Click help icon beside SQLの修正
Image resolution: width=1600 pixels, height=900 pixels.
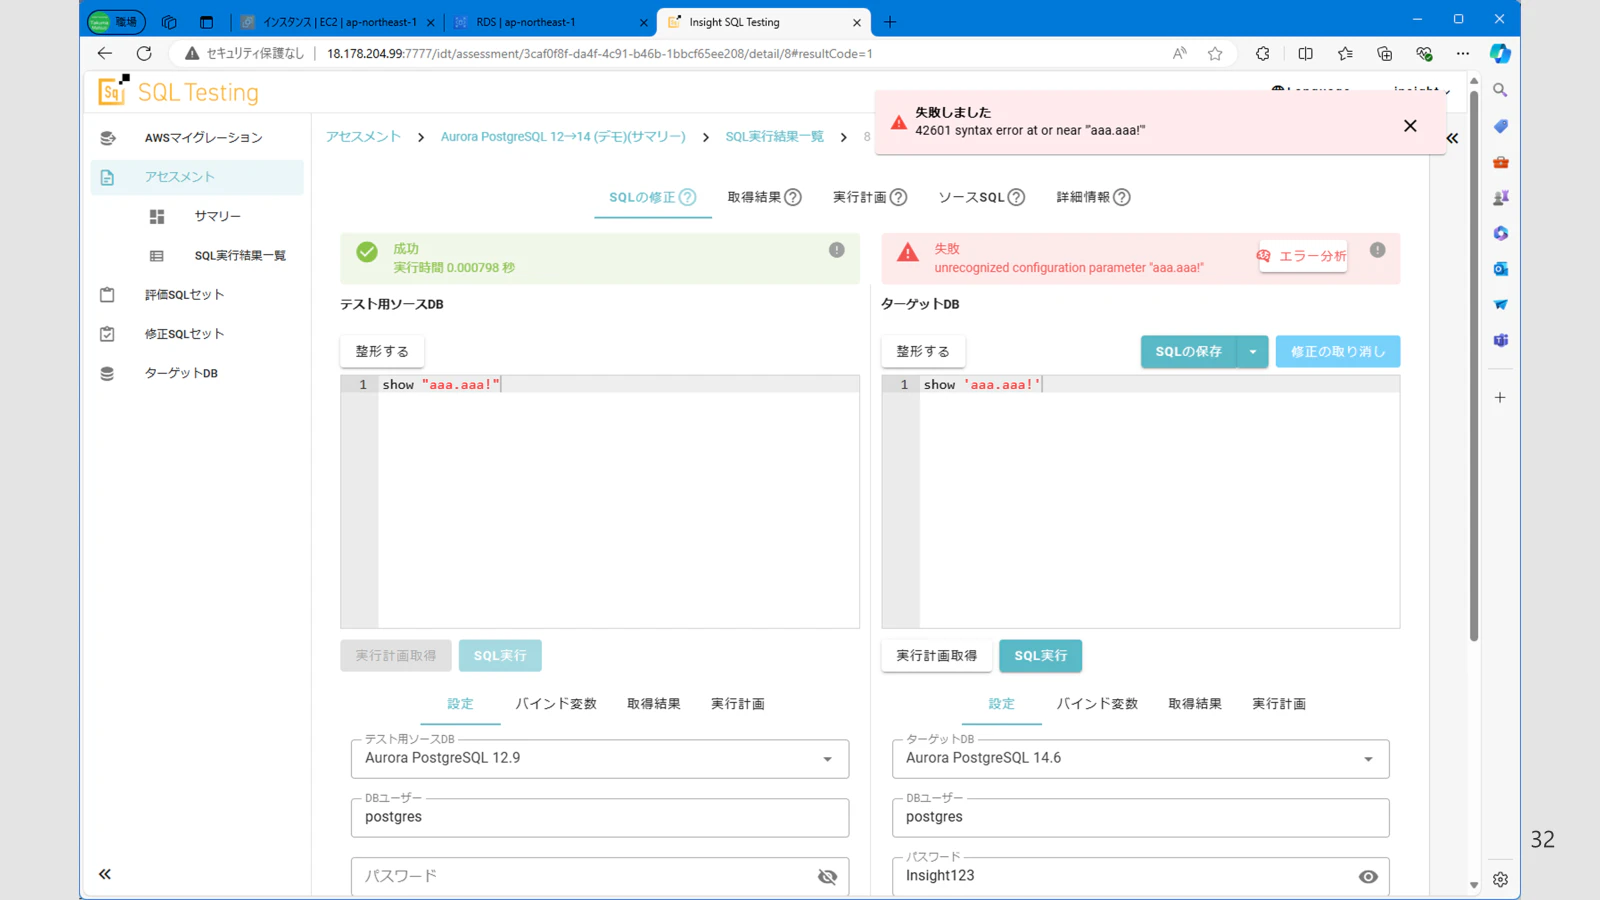click(x=688, y=197)
